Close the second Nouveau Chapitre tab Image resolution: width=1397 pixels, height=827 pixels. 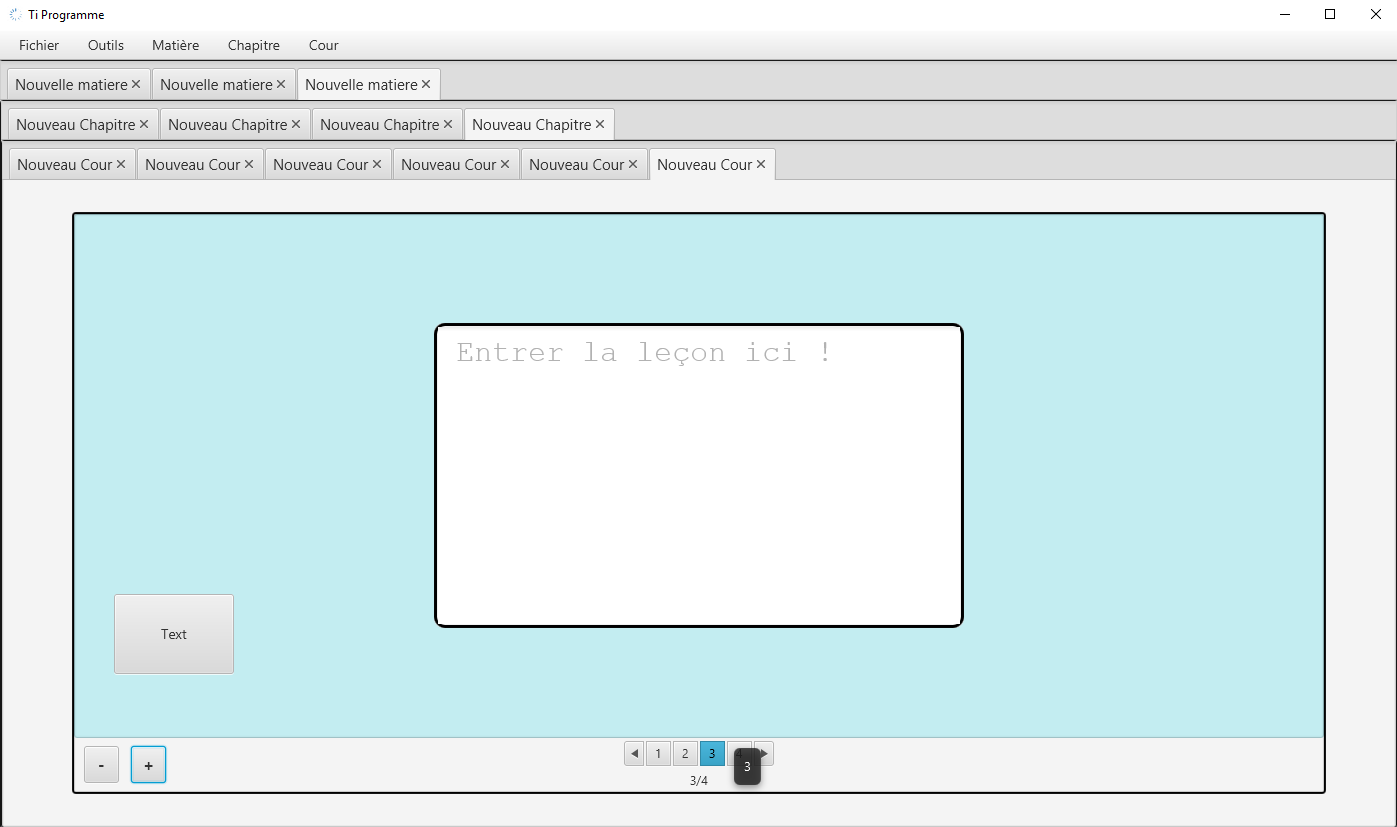point(296,125)
